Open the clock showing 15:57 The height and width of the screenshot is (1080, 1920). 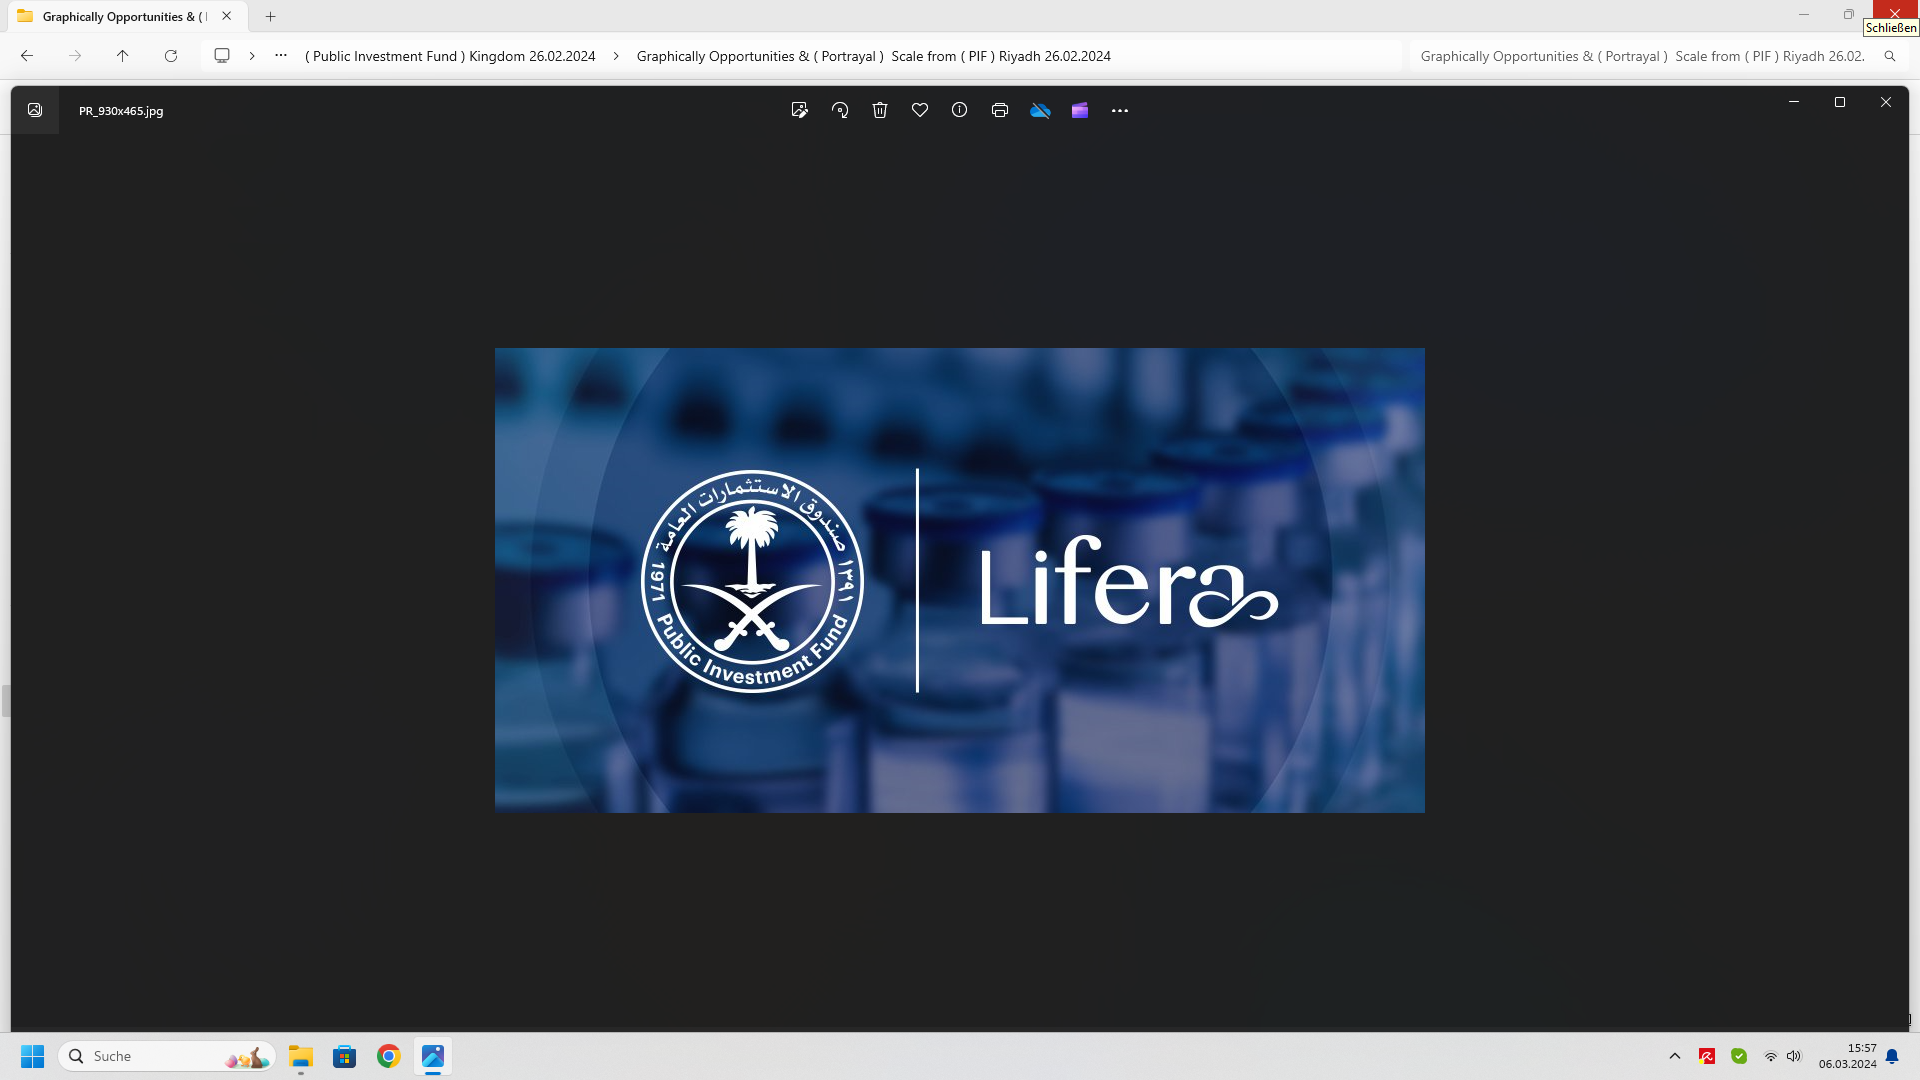[x=1847, y=1056]
